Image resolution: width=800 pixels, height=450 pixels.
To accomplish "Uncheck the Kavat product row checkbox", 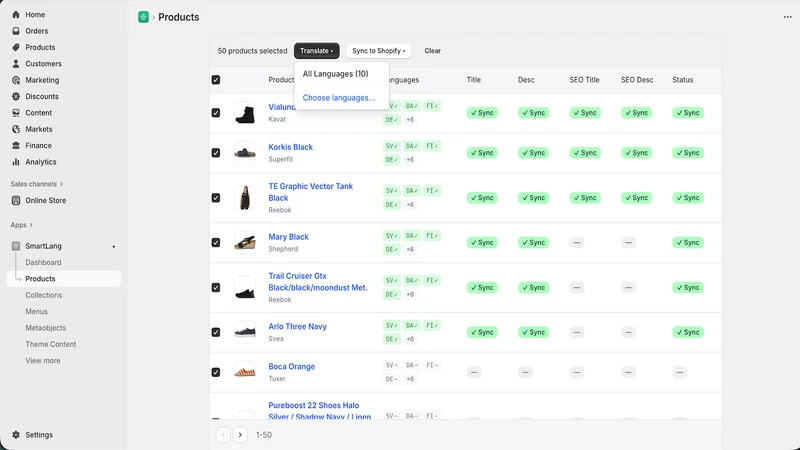I will coord(216,113).
